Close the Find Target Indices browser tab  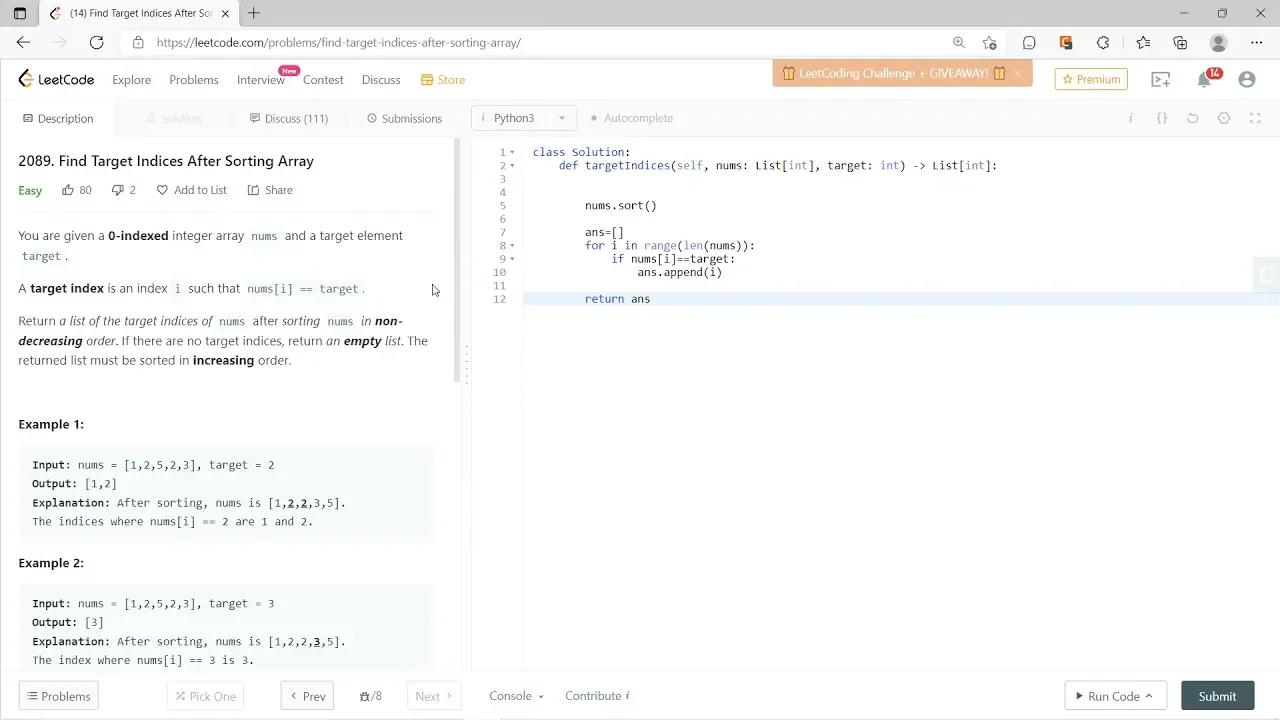click(227, 13)
